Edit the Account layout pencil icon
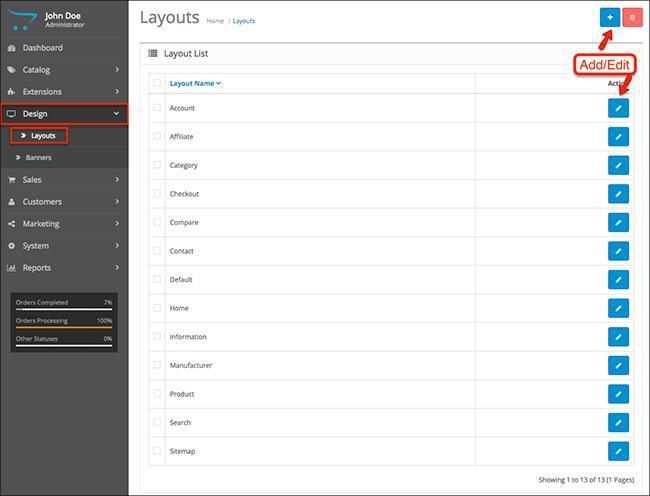Viewport: 650px width, 496px height. 618,108
